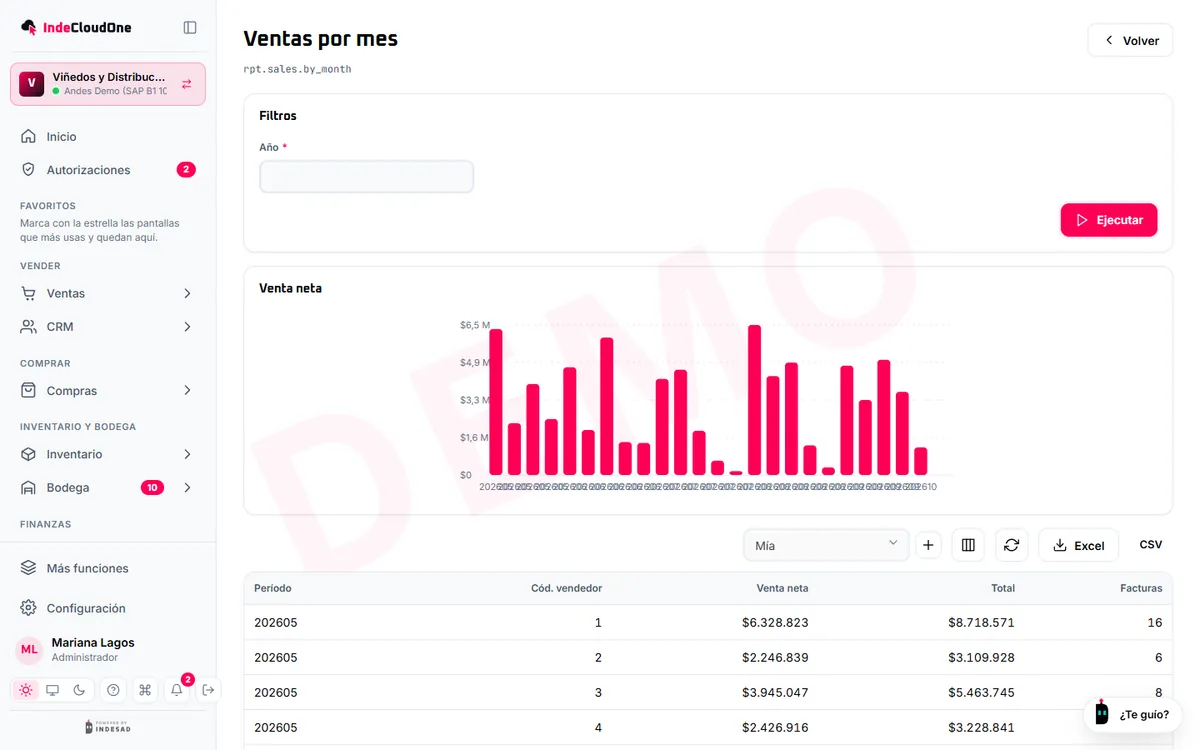The image size is (1200, 750).
Task: Click the Facturas value 16
Action: click(1155, 622)
